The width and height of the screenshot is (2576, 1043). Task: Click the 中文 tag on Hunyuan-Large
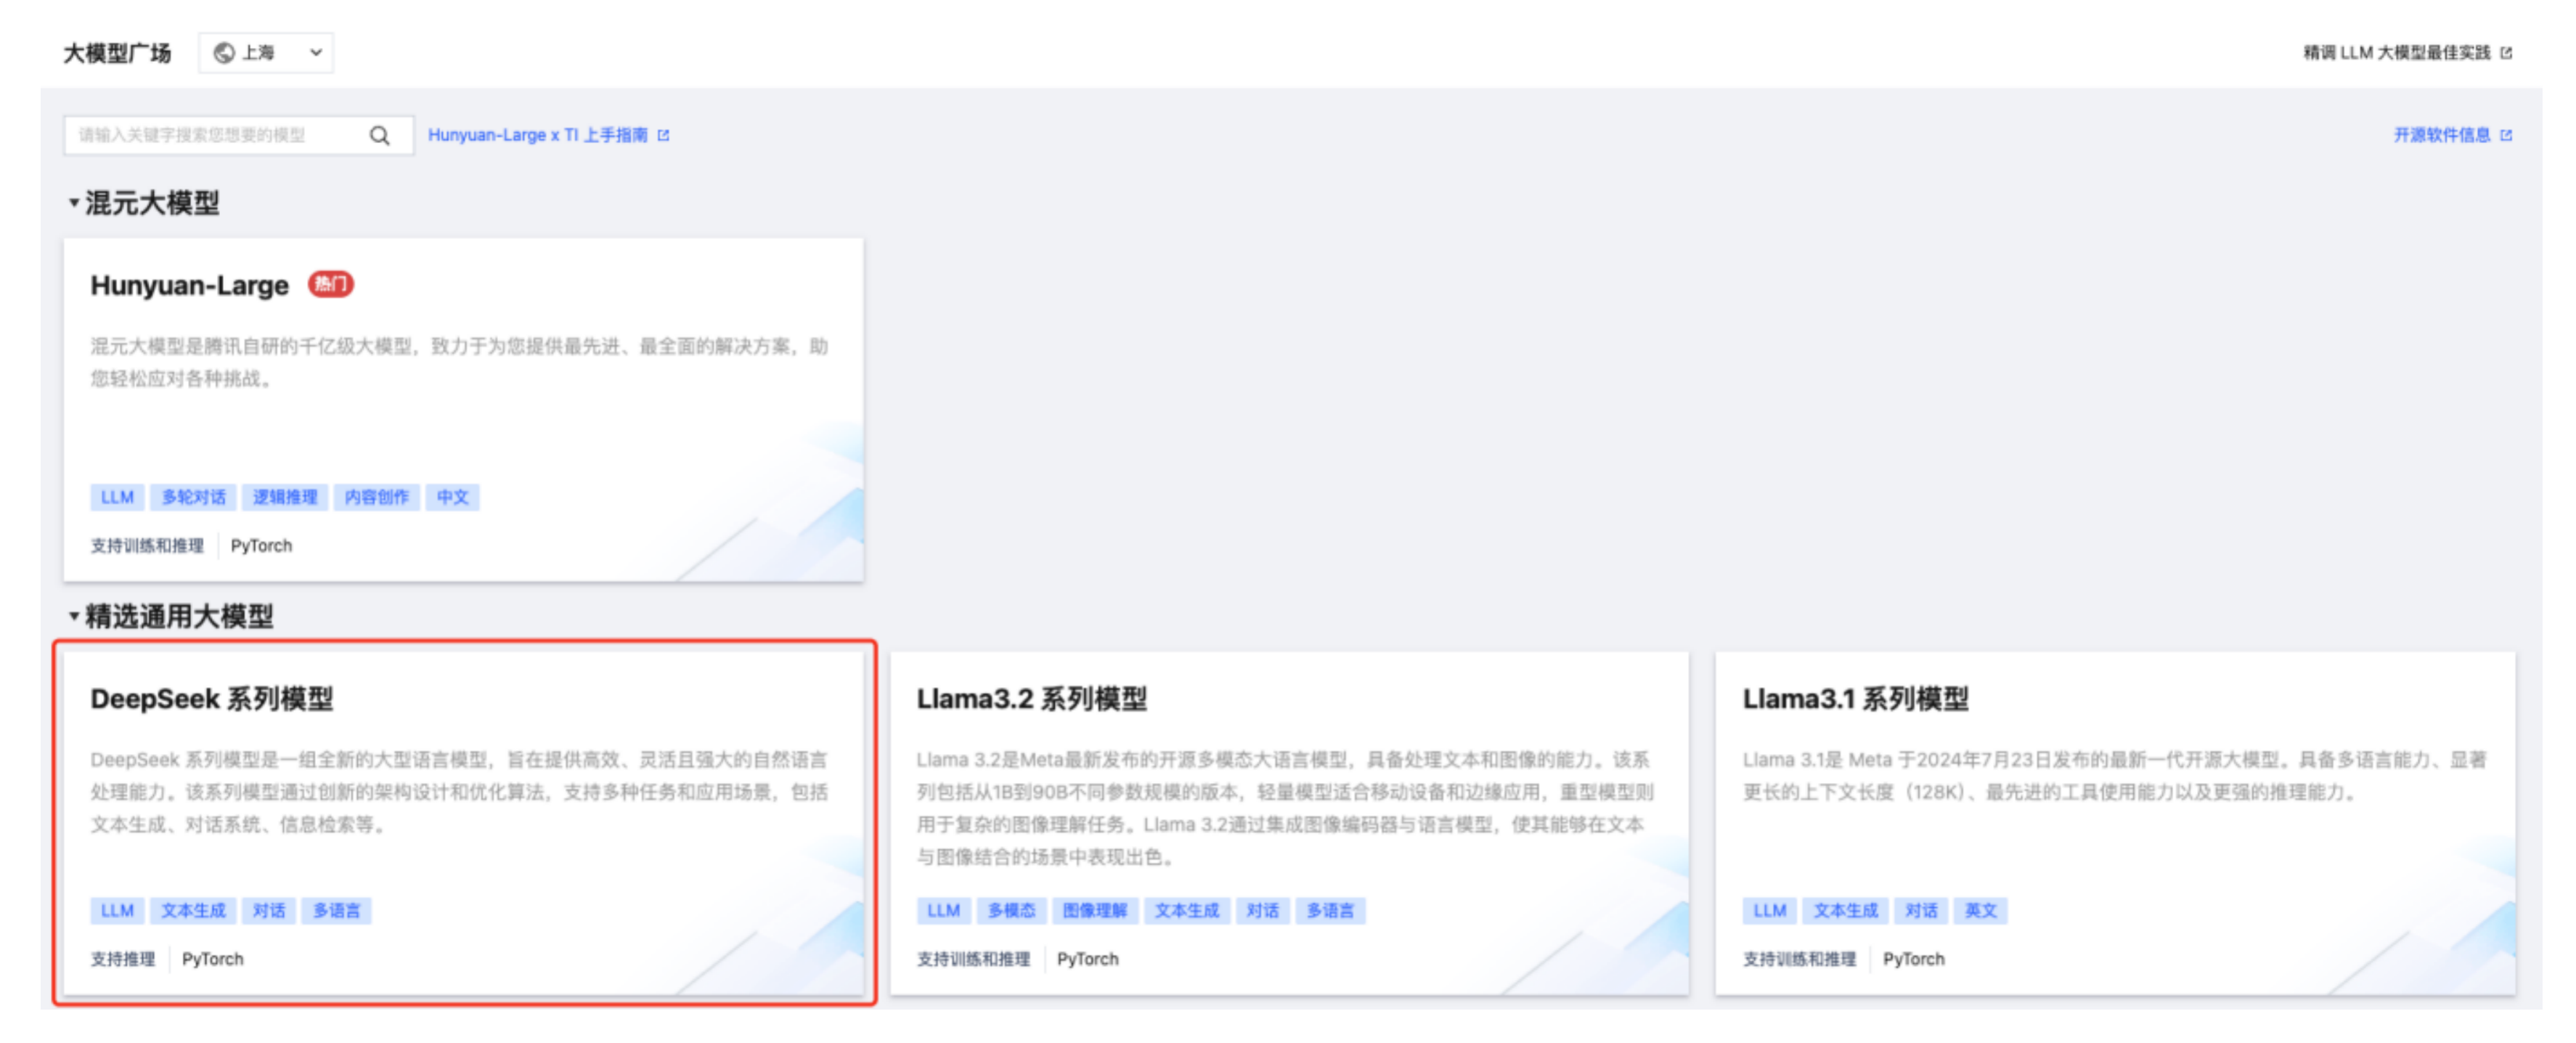[453, 497]
